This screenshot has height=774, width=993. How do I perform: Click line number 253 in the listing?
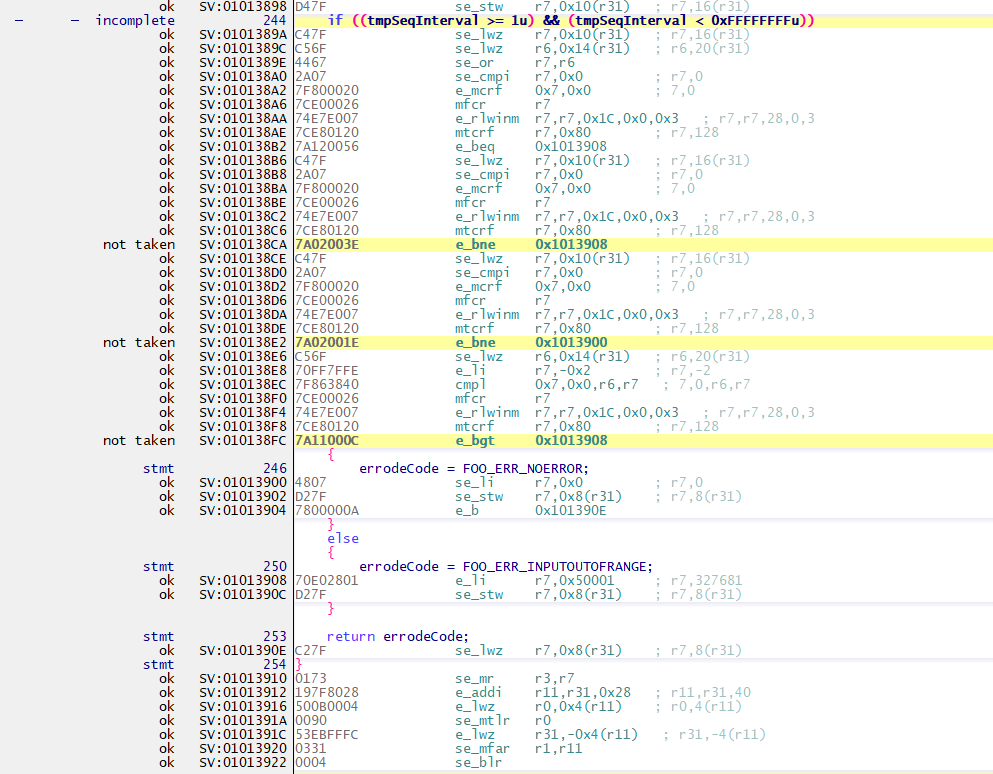(277, 636)
